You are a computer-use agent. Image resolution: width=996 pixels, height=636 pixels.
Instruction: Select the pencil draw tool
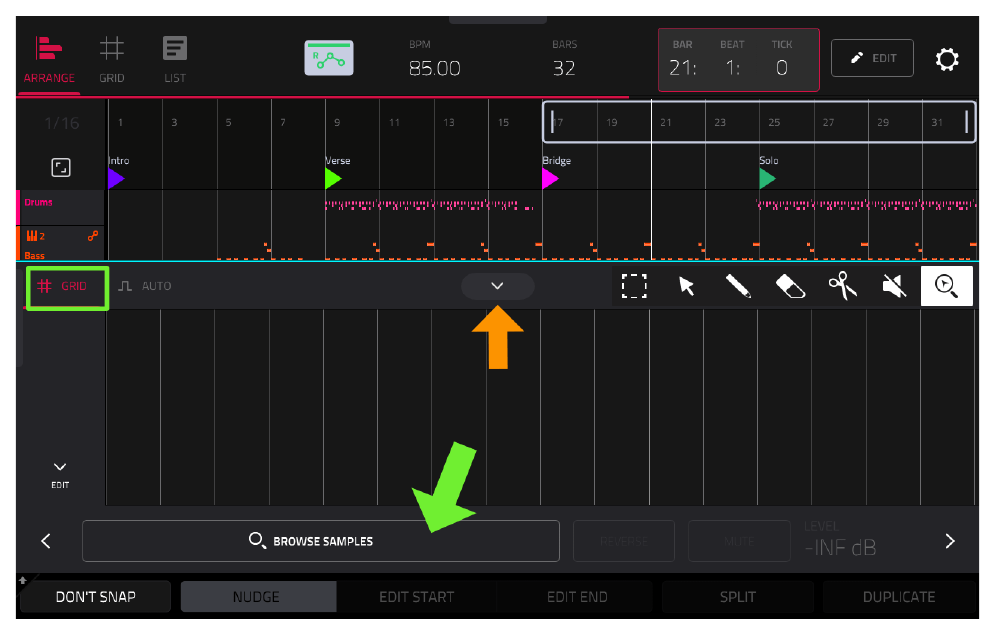(x=738, y=286)
